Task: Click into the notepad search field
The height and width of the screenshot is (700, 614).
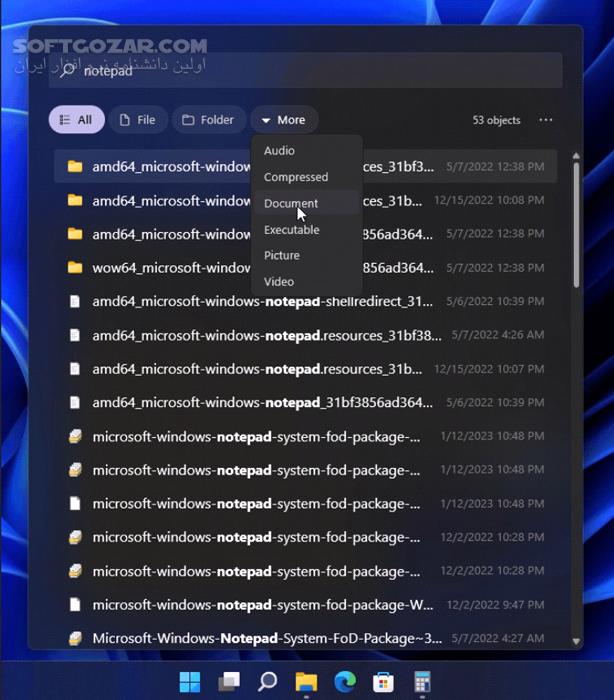Action: pyautogui.click(x=305, y=71)
